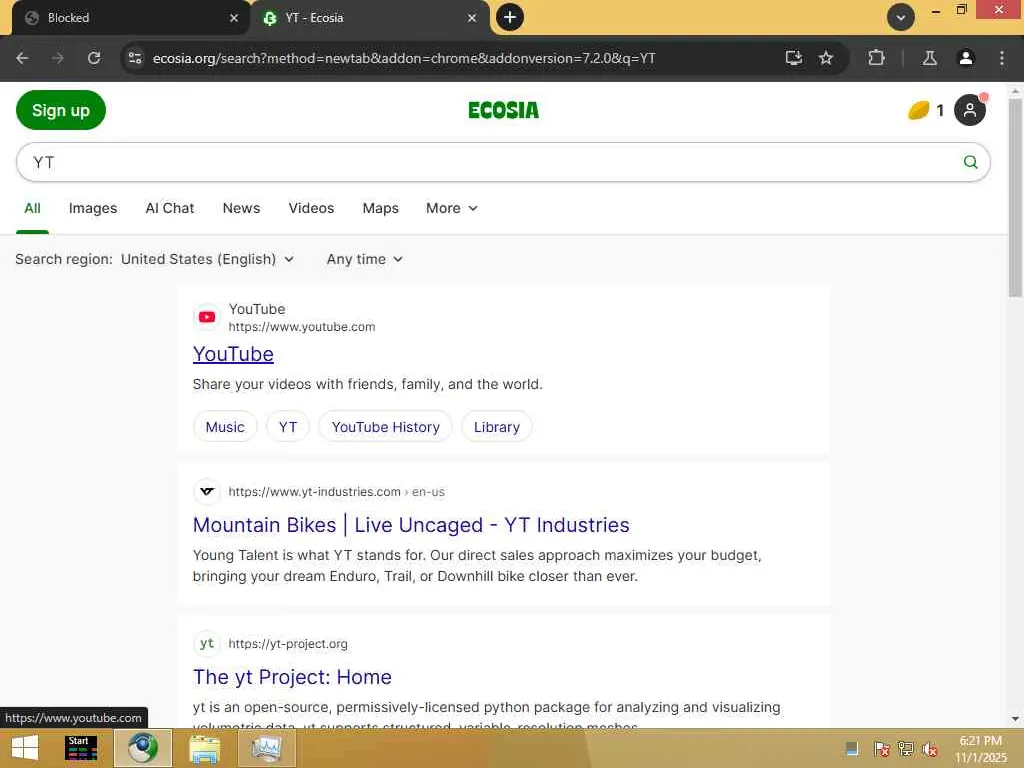
Task: Click the YouTube History chip
Action: tap(385, 427)
